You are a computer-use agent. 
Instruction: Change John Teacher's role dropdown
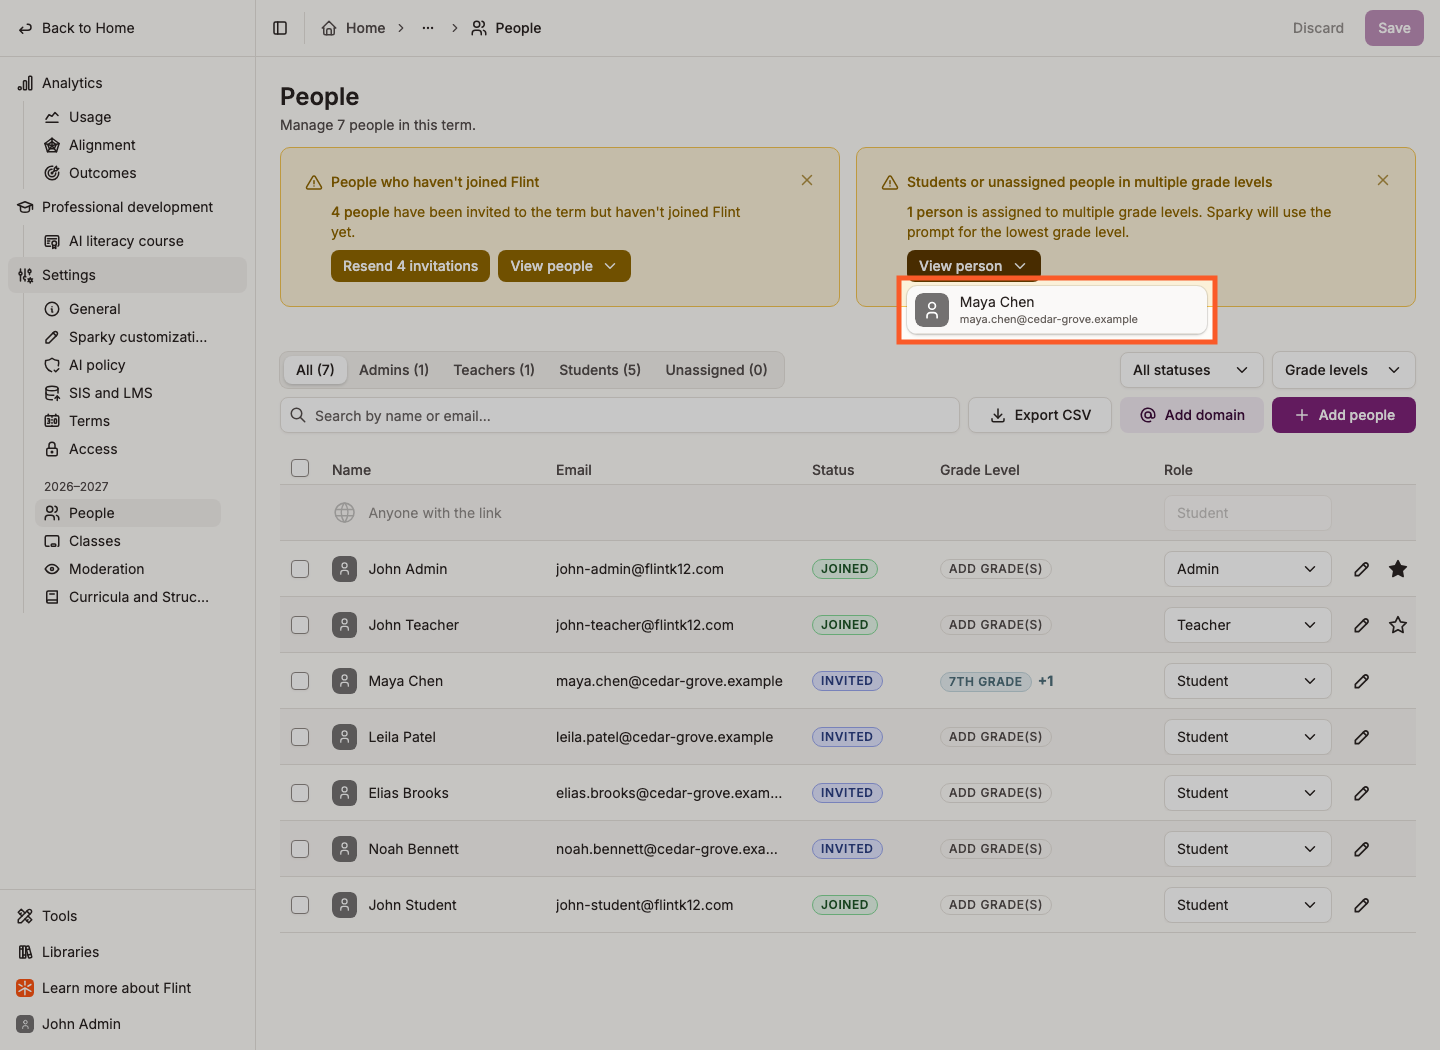coord(1247,625)
